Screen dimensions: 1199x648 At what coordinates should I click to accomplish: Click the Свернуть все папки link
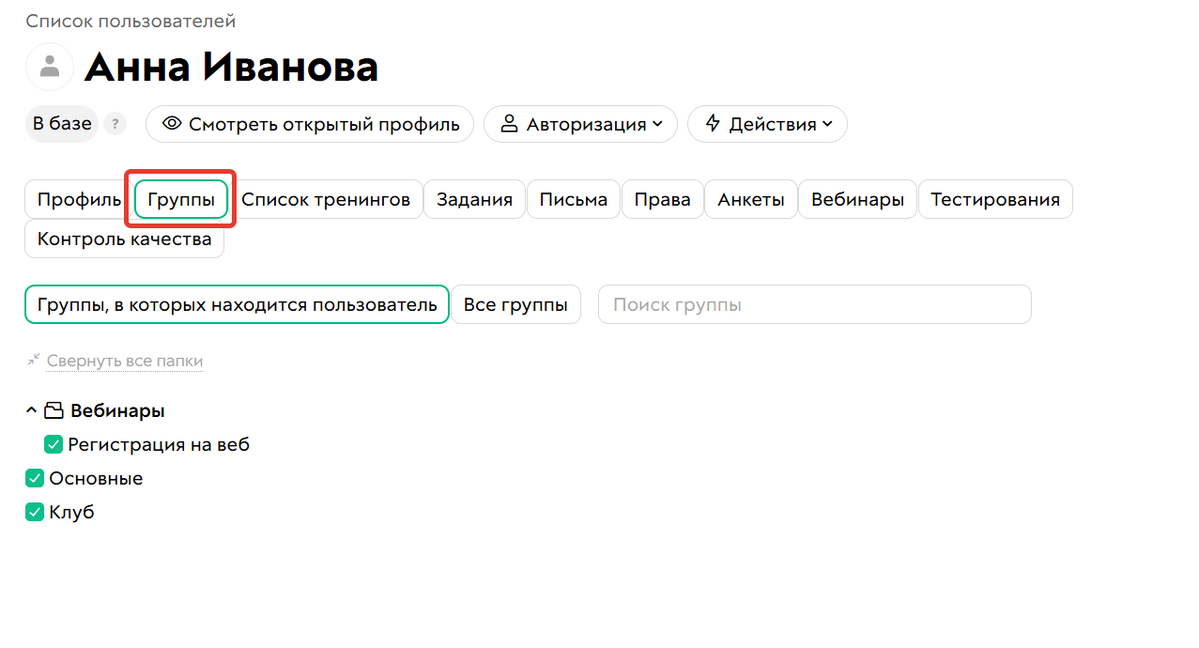[x=123, y=361]
